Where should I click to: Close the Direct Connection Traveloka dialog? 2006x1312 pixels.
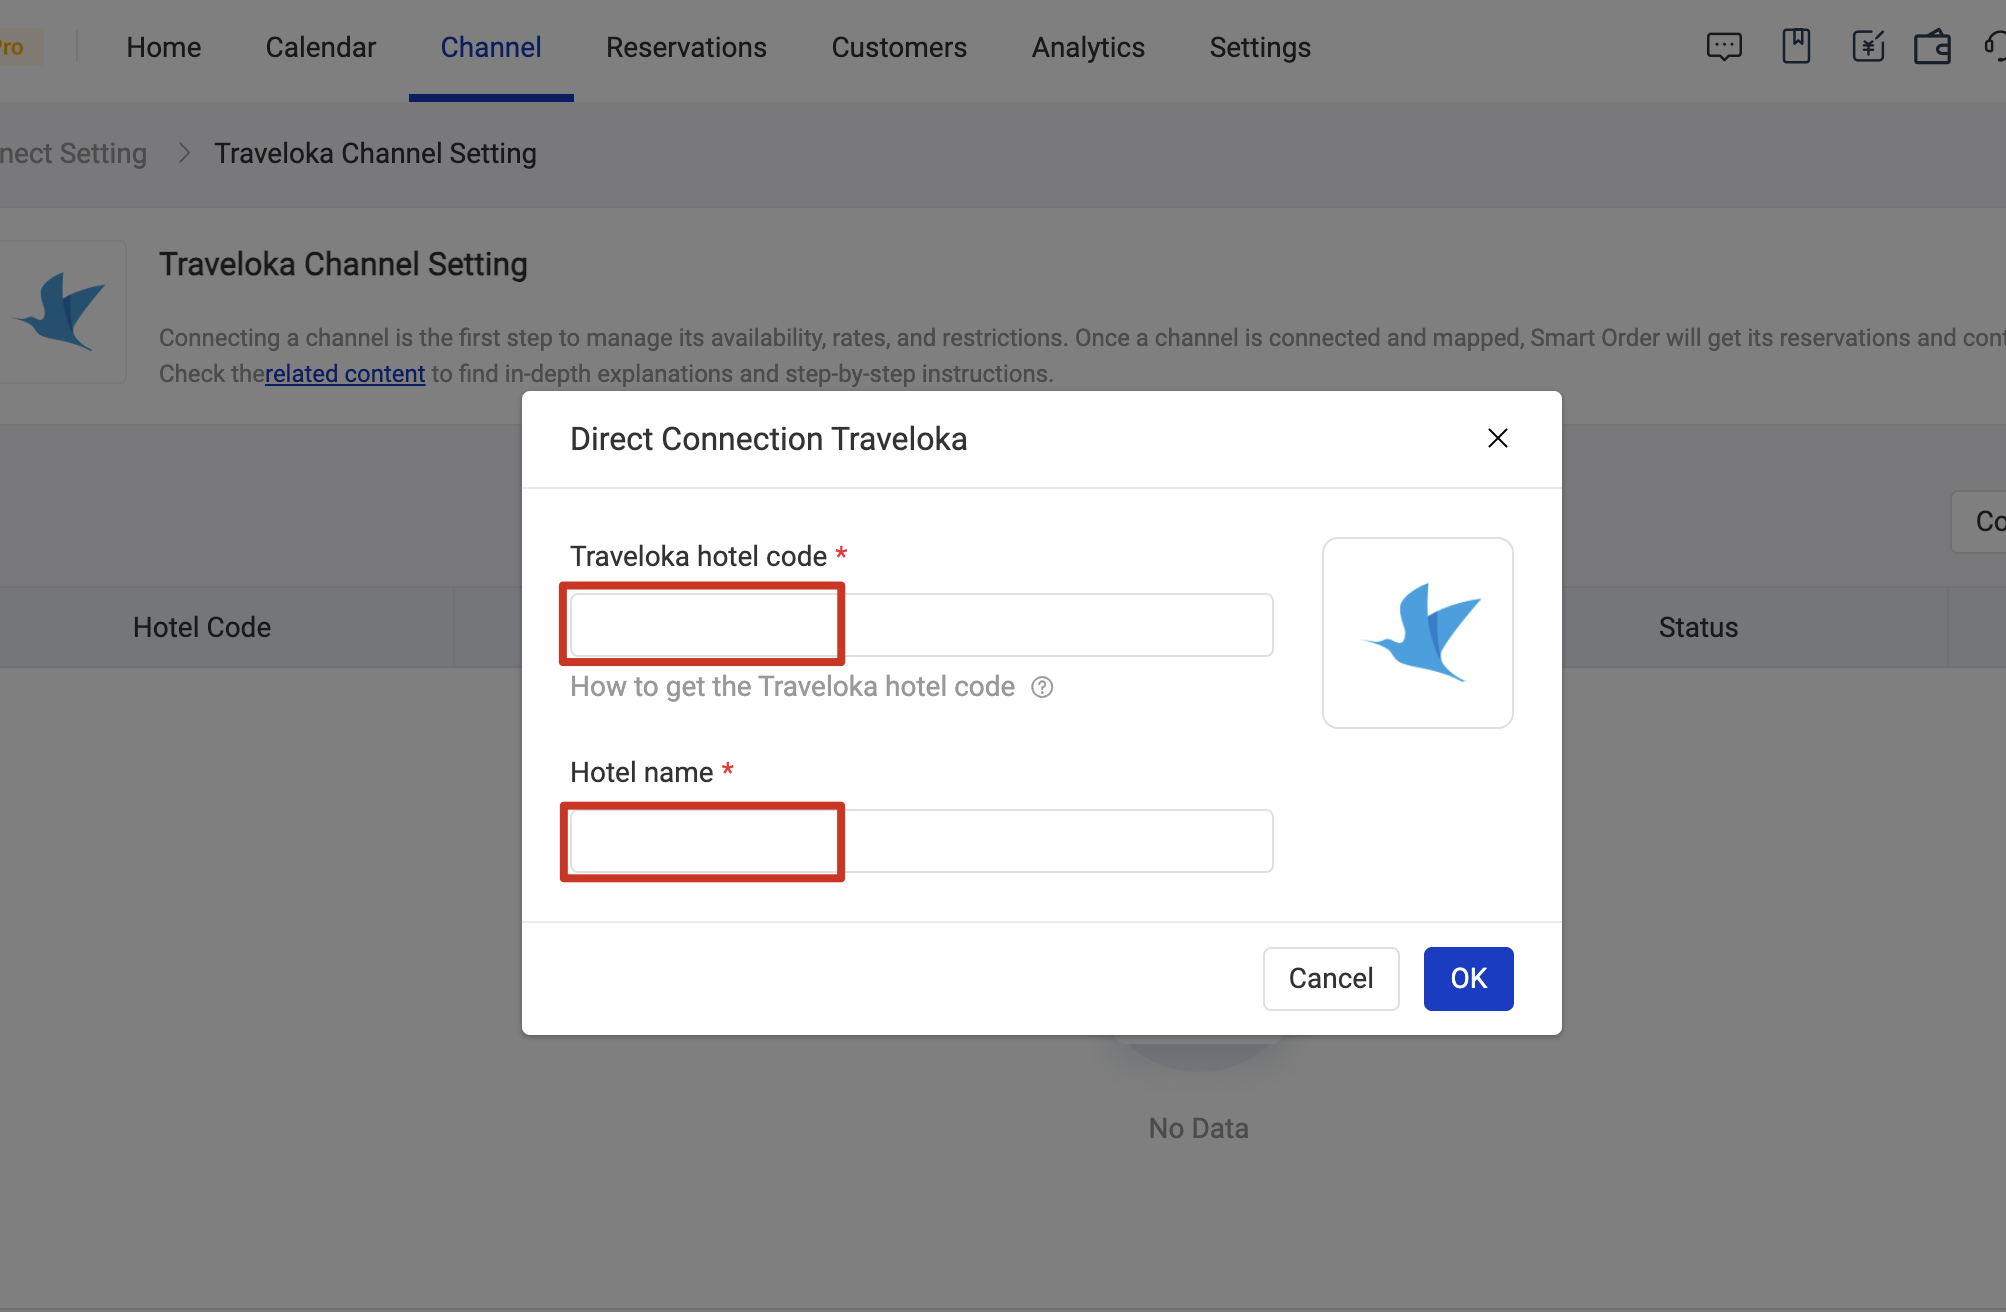tap(1497, 438)
